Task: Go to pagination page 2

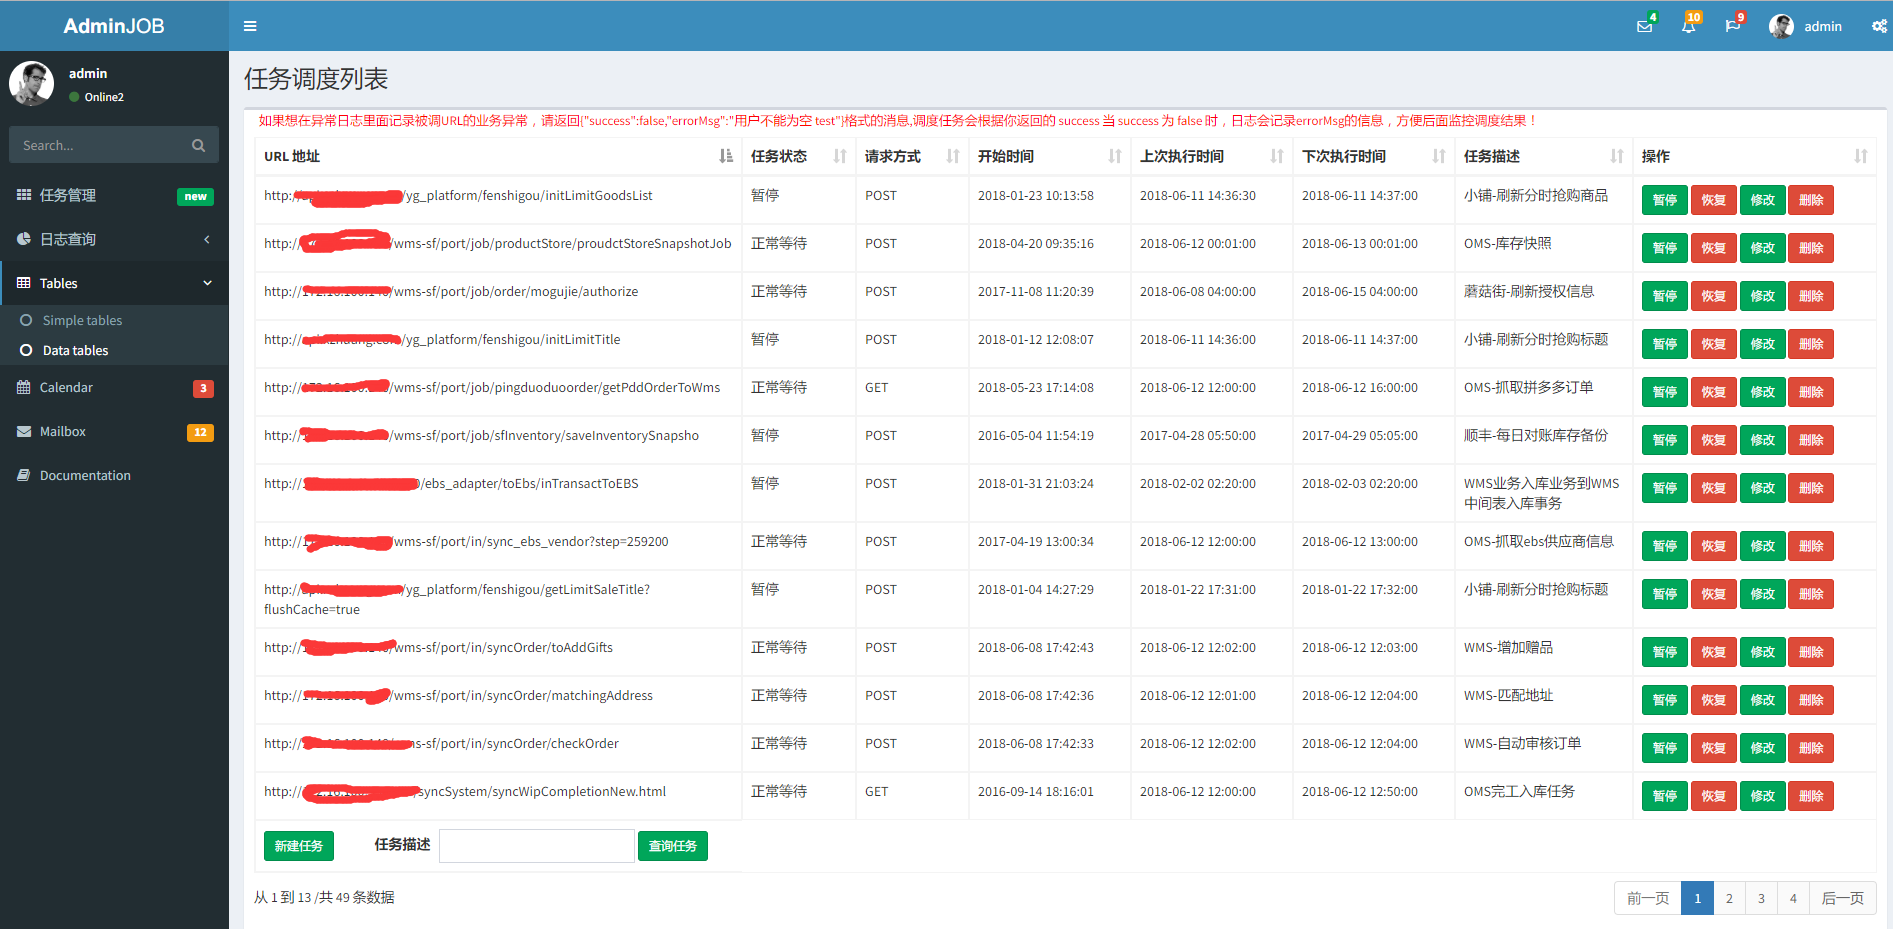Action: 1729,898
